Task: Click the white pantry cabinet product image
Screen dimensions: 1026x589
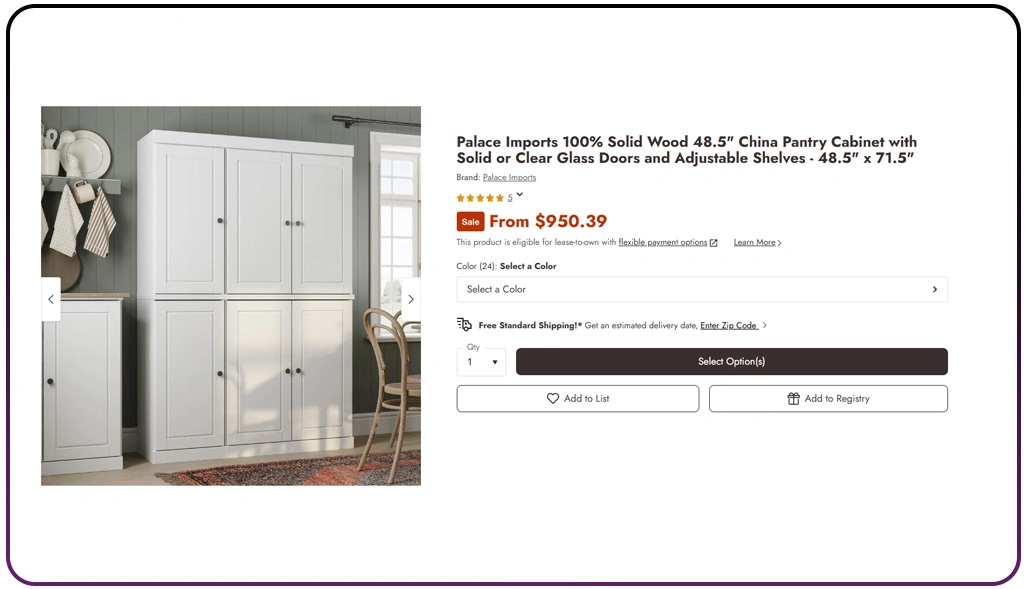Action: click(231, 296)
